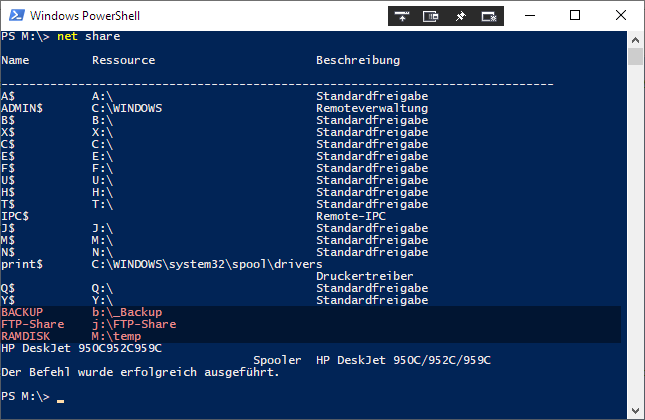645x420 pixels.
Task: Click the Beschreibung column header
Action: pos(358,61)
